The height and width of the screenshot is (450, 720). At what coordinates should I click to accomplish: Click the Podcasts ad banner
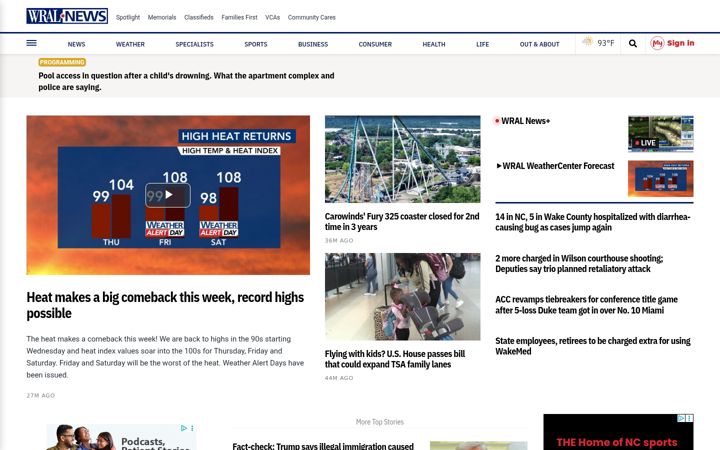(122, 437)
